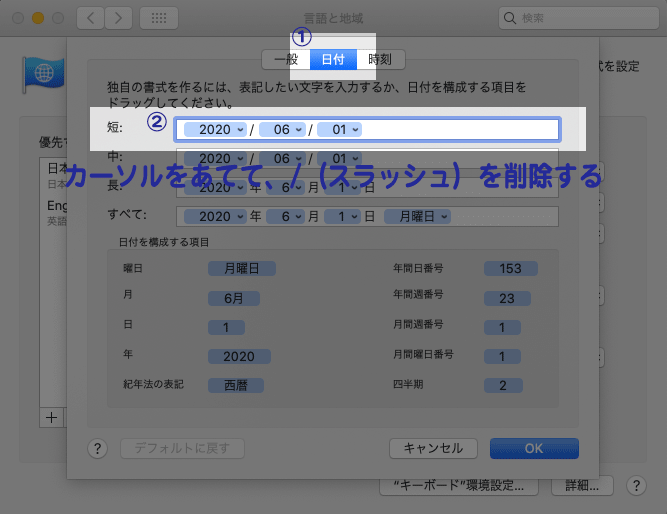Click the back navigation arrow
The width and height of the screenshot is (667, 514).
(91, 18)
